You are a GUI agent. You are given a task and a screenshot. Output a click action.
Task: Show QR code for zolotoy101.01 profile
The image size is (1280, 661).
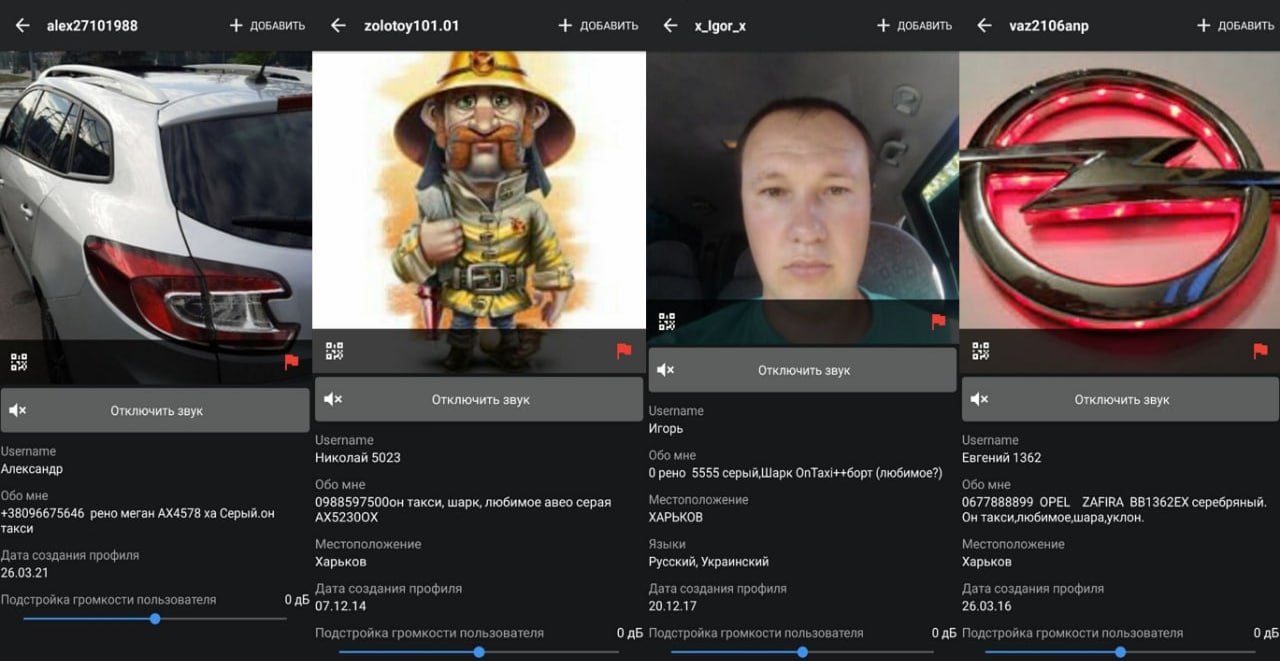334,351
